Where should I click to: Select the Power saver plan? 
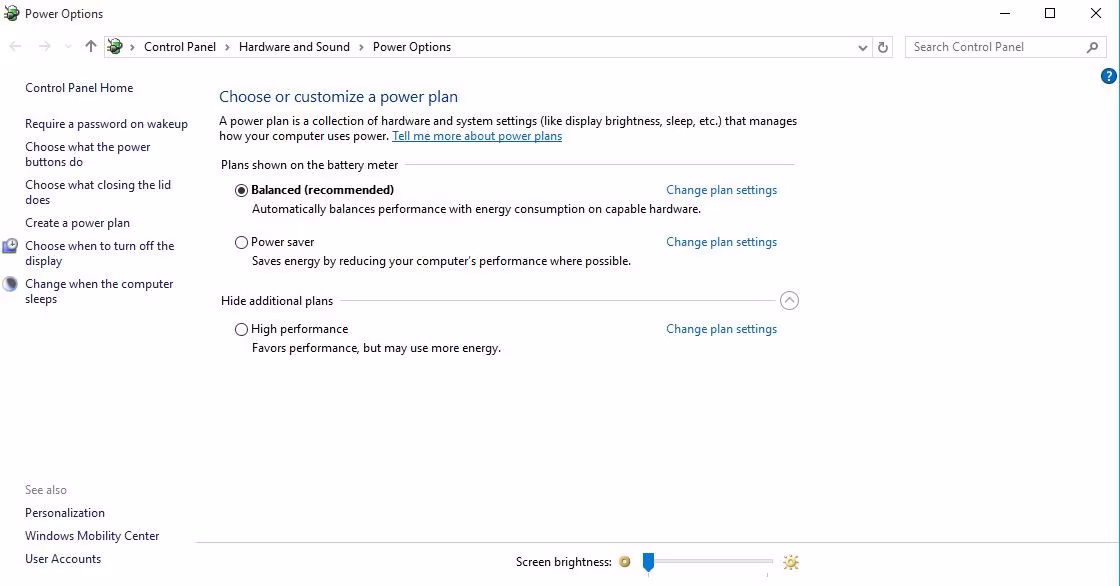coord(241,242)
